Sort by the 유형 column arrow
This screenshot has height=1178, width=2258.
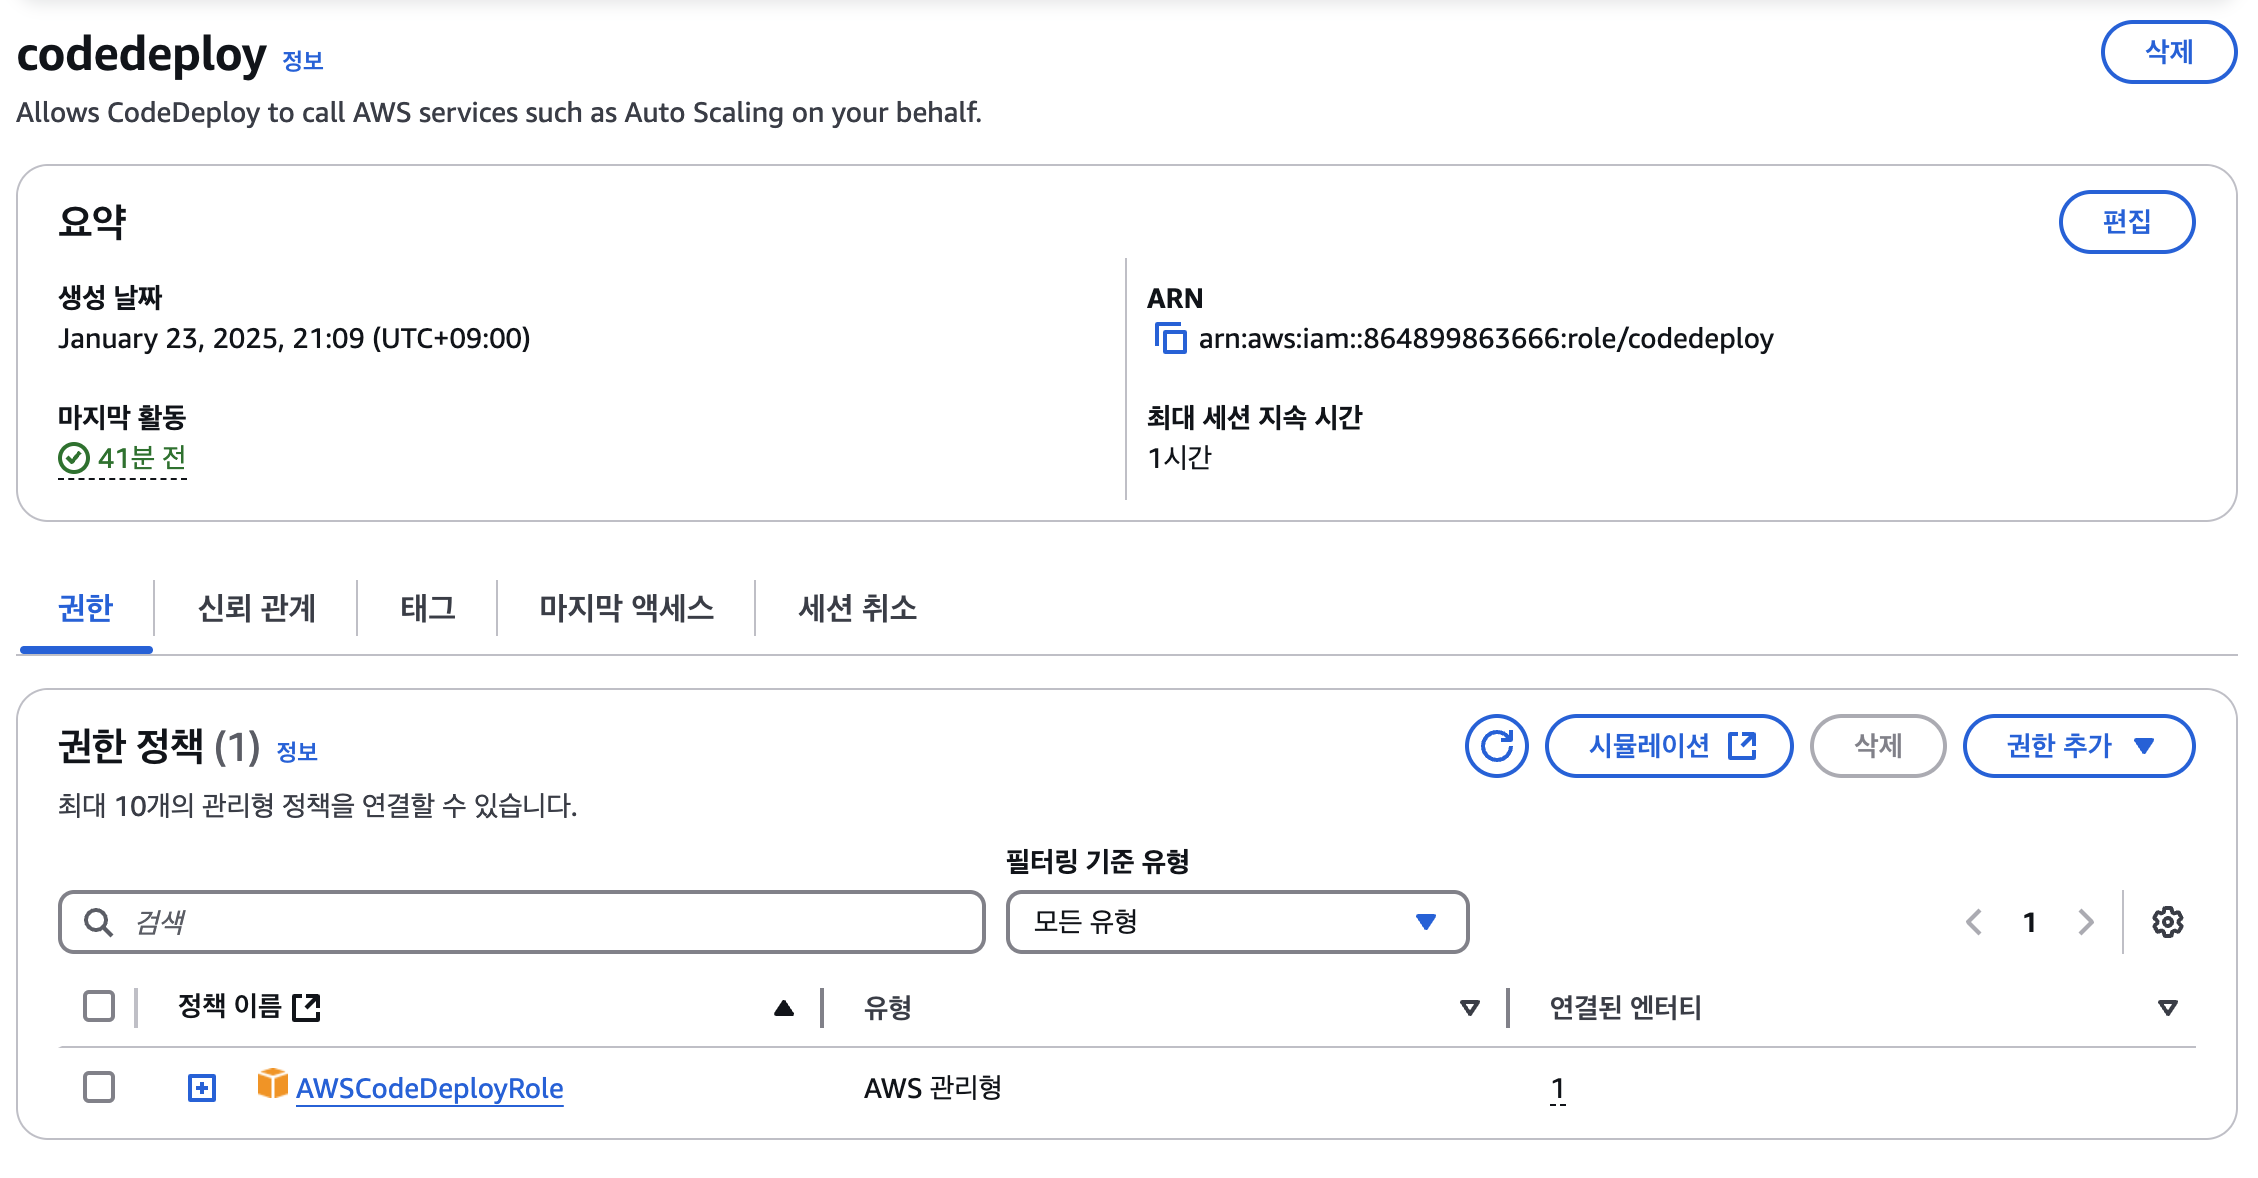(x=1469, y=1008)
